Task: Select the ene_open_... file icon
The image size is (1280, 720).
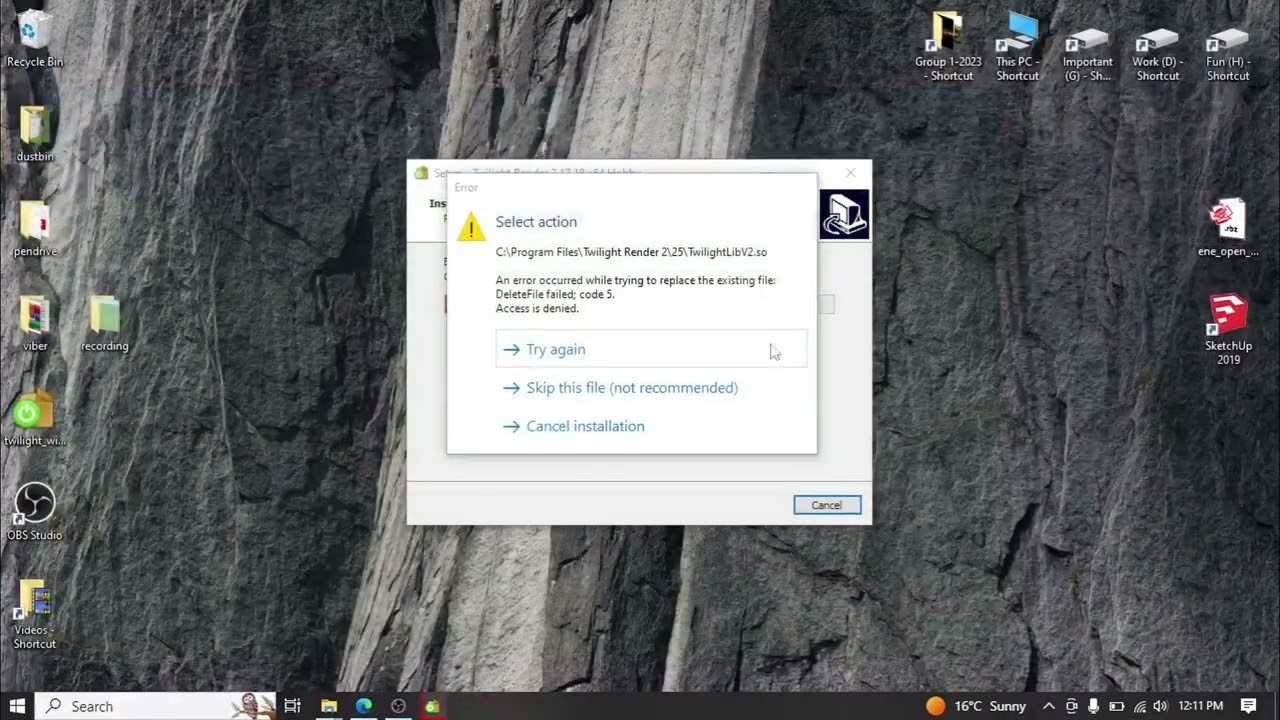Action: point(1228,228)
